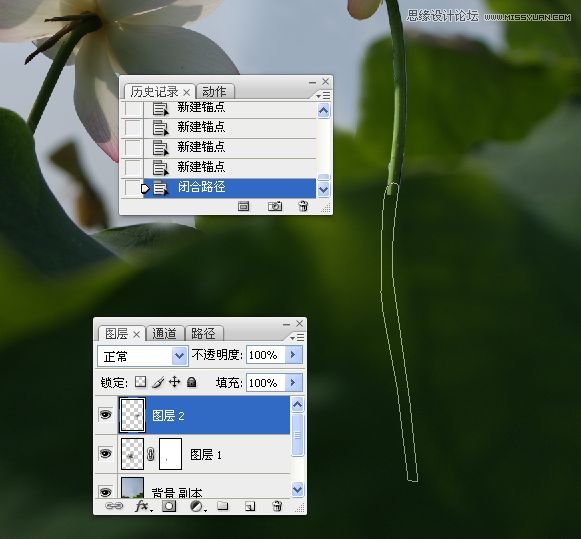
Task: Close the Layers panel window
Action: (300, 323)
